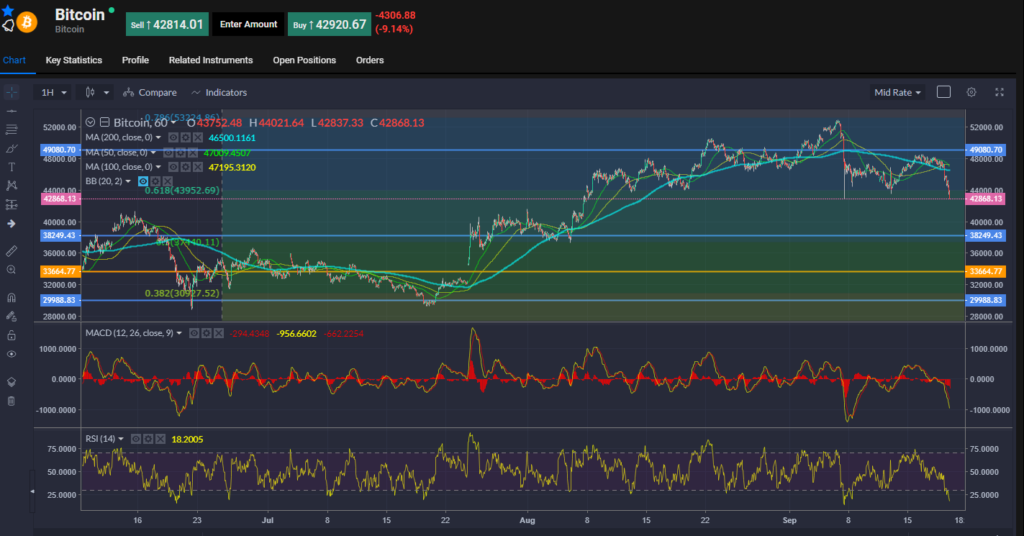Open MACD settings gear
The image size is (1024, 536).
[206, 334]
